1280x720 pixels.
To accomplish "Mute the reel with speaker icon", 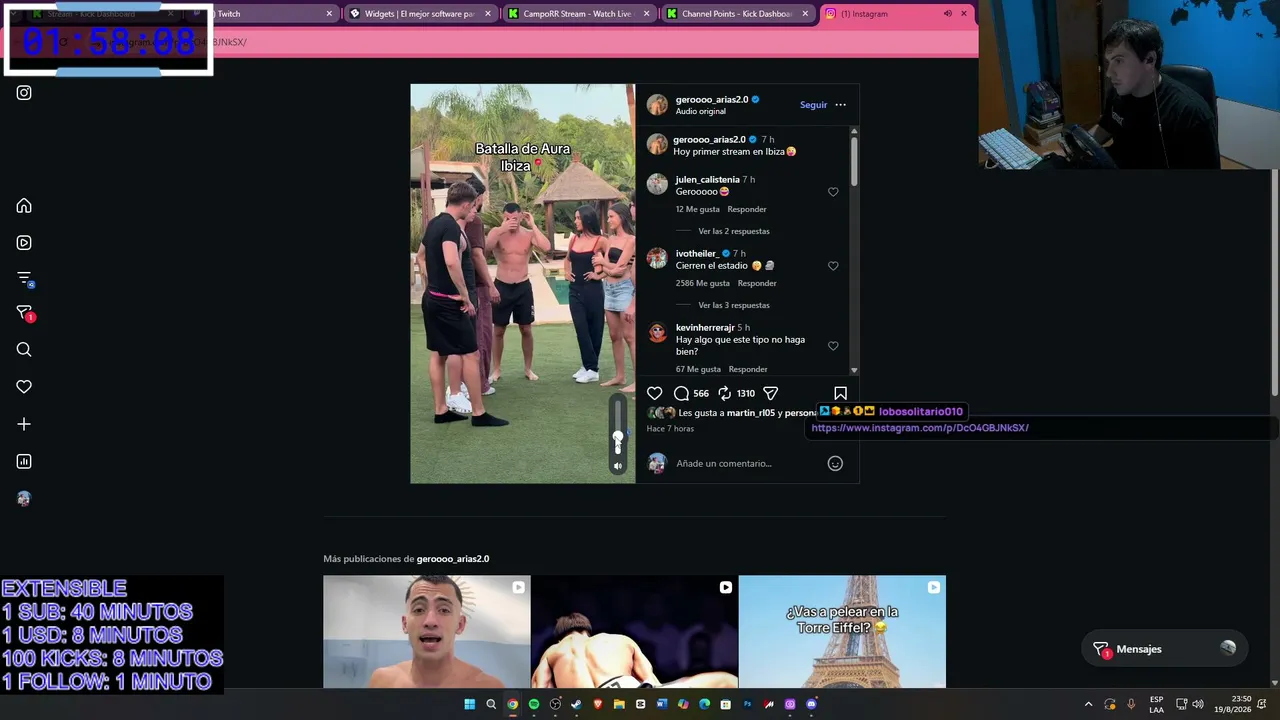I will point(618,466).
